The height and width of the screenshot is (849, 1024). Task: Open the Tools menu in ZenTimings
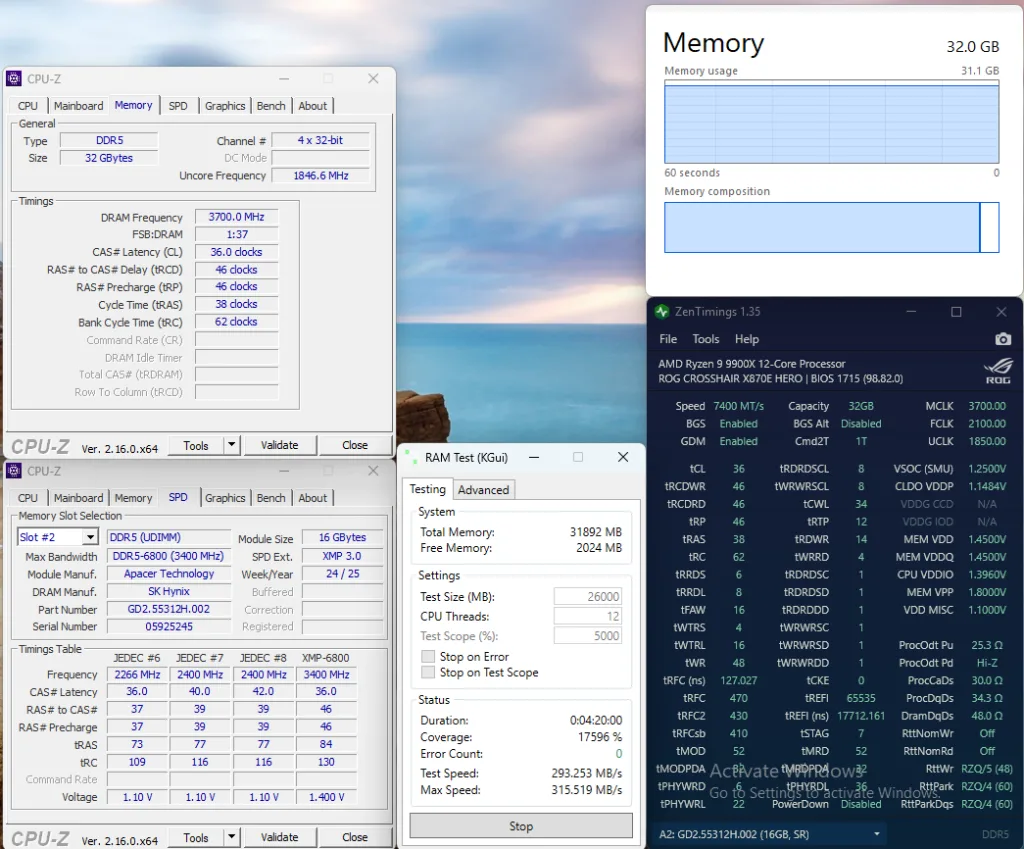pos(707,339)
